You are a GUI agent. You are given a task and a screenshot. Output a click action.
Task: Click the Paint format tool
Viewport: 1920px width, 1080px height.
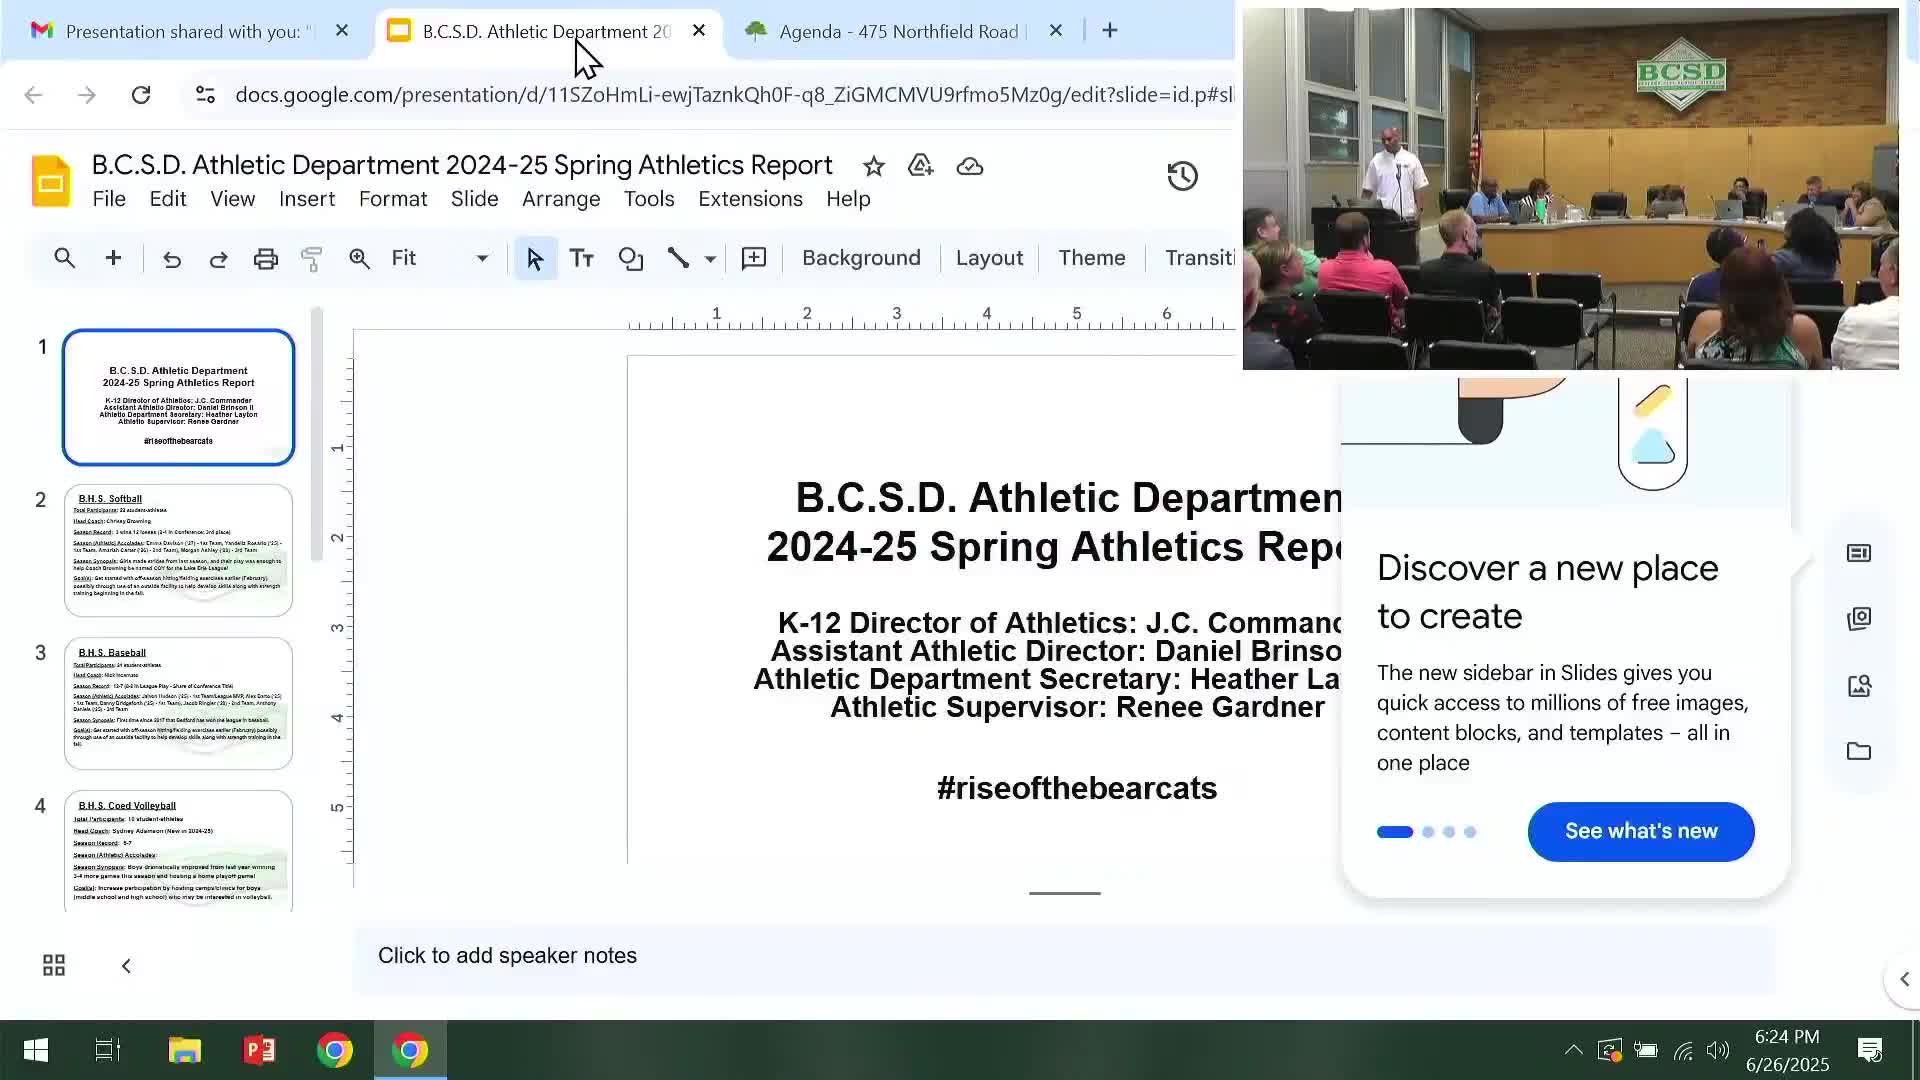tap(311, 258)
